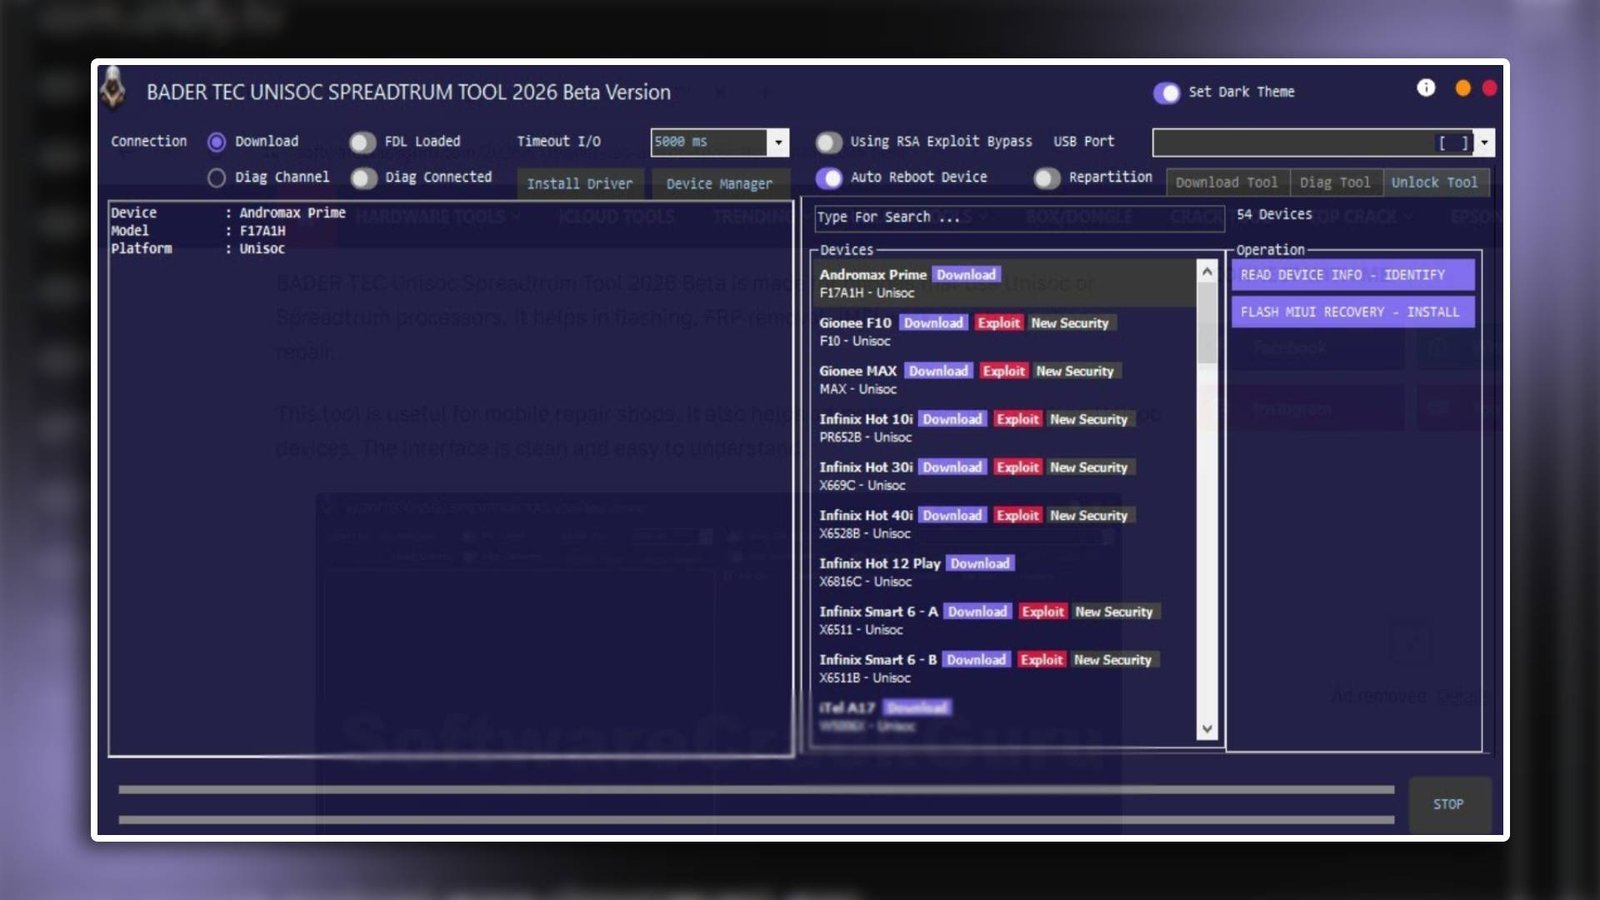The image size is (1600, 900).
Task: Expand the USB Port dropdown arrow
Action: pos(1484,143)
